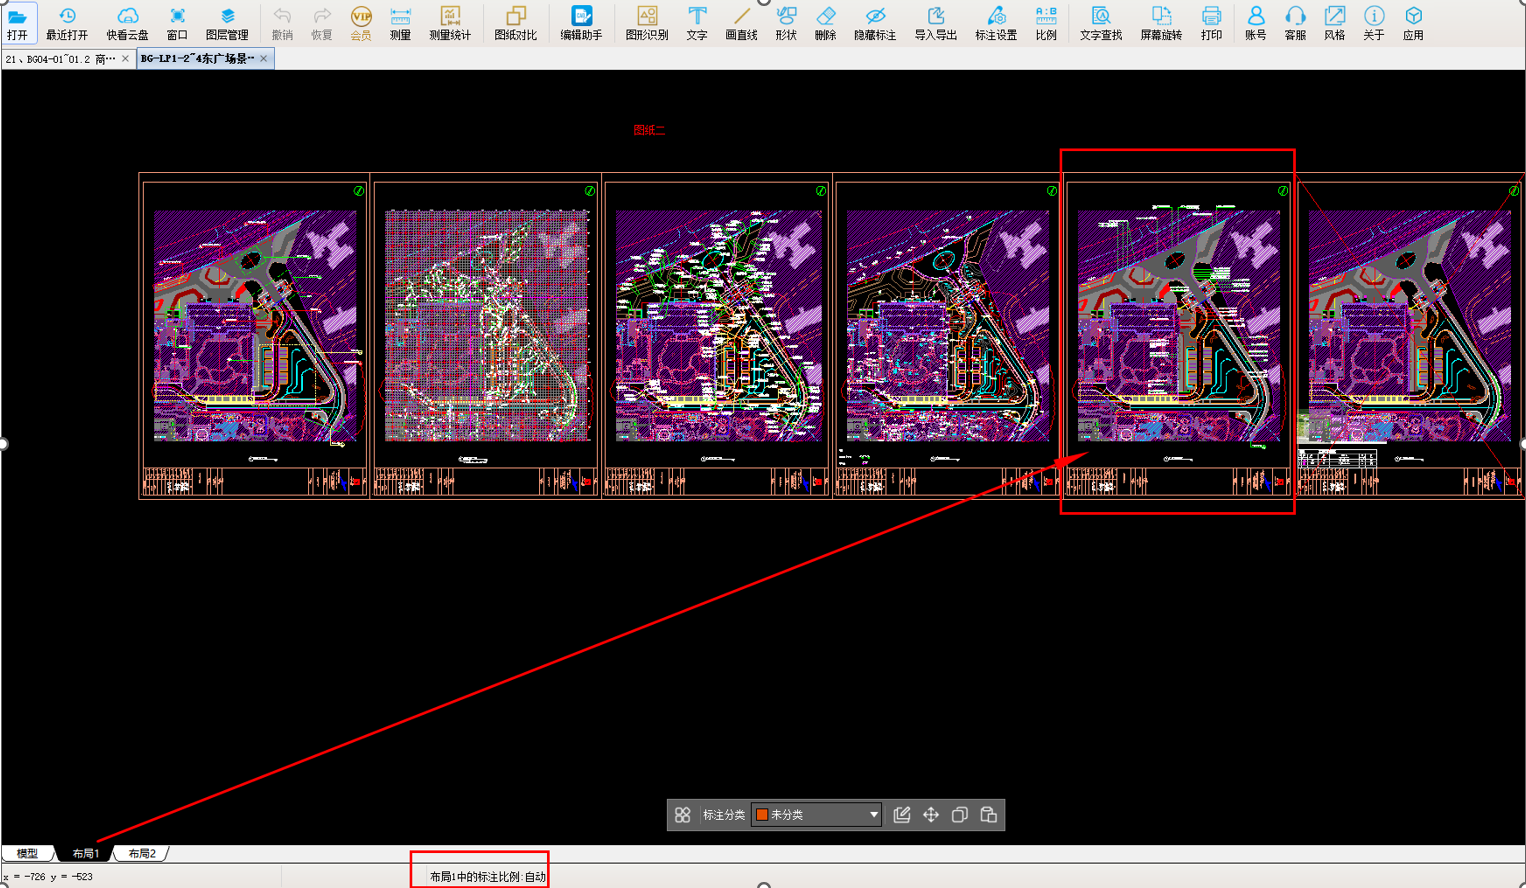Click the 屏幕旋转 screen rotate icon
The image size is (1526, 888).
[1161, 23]
